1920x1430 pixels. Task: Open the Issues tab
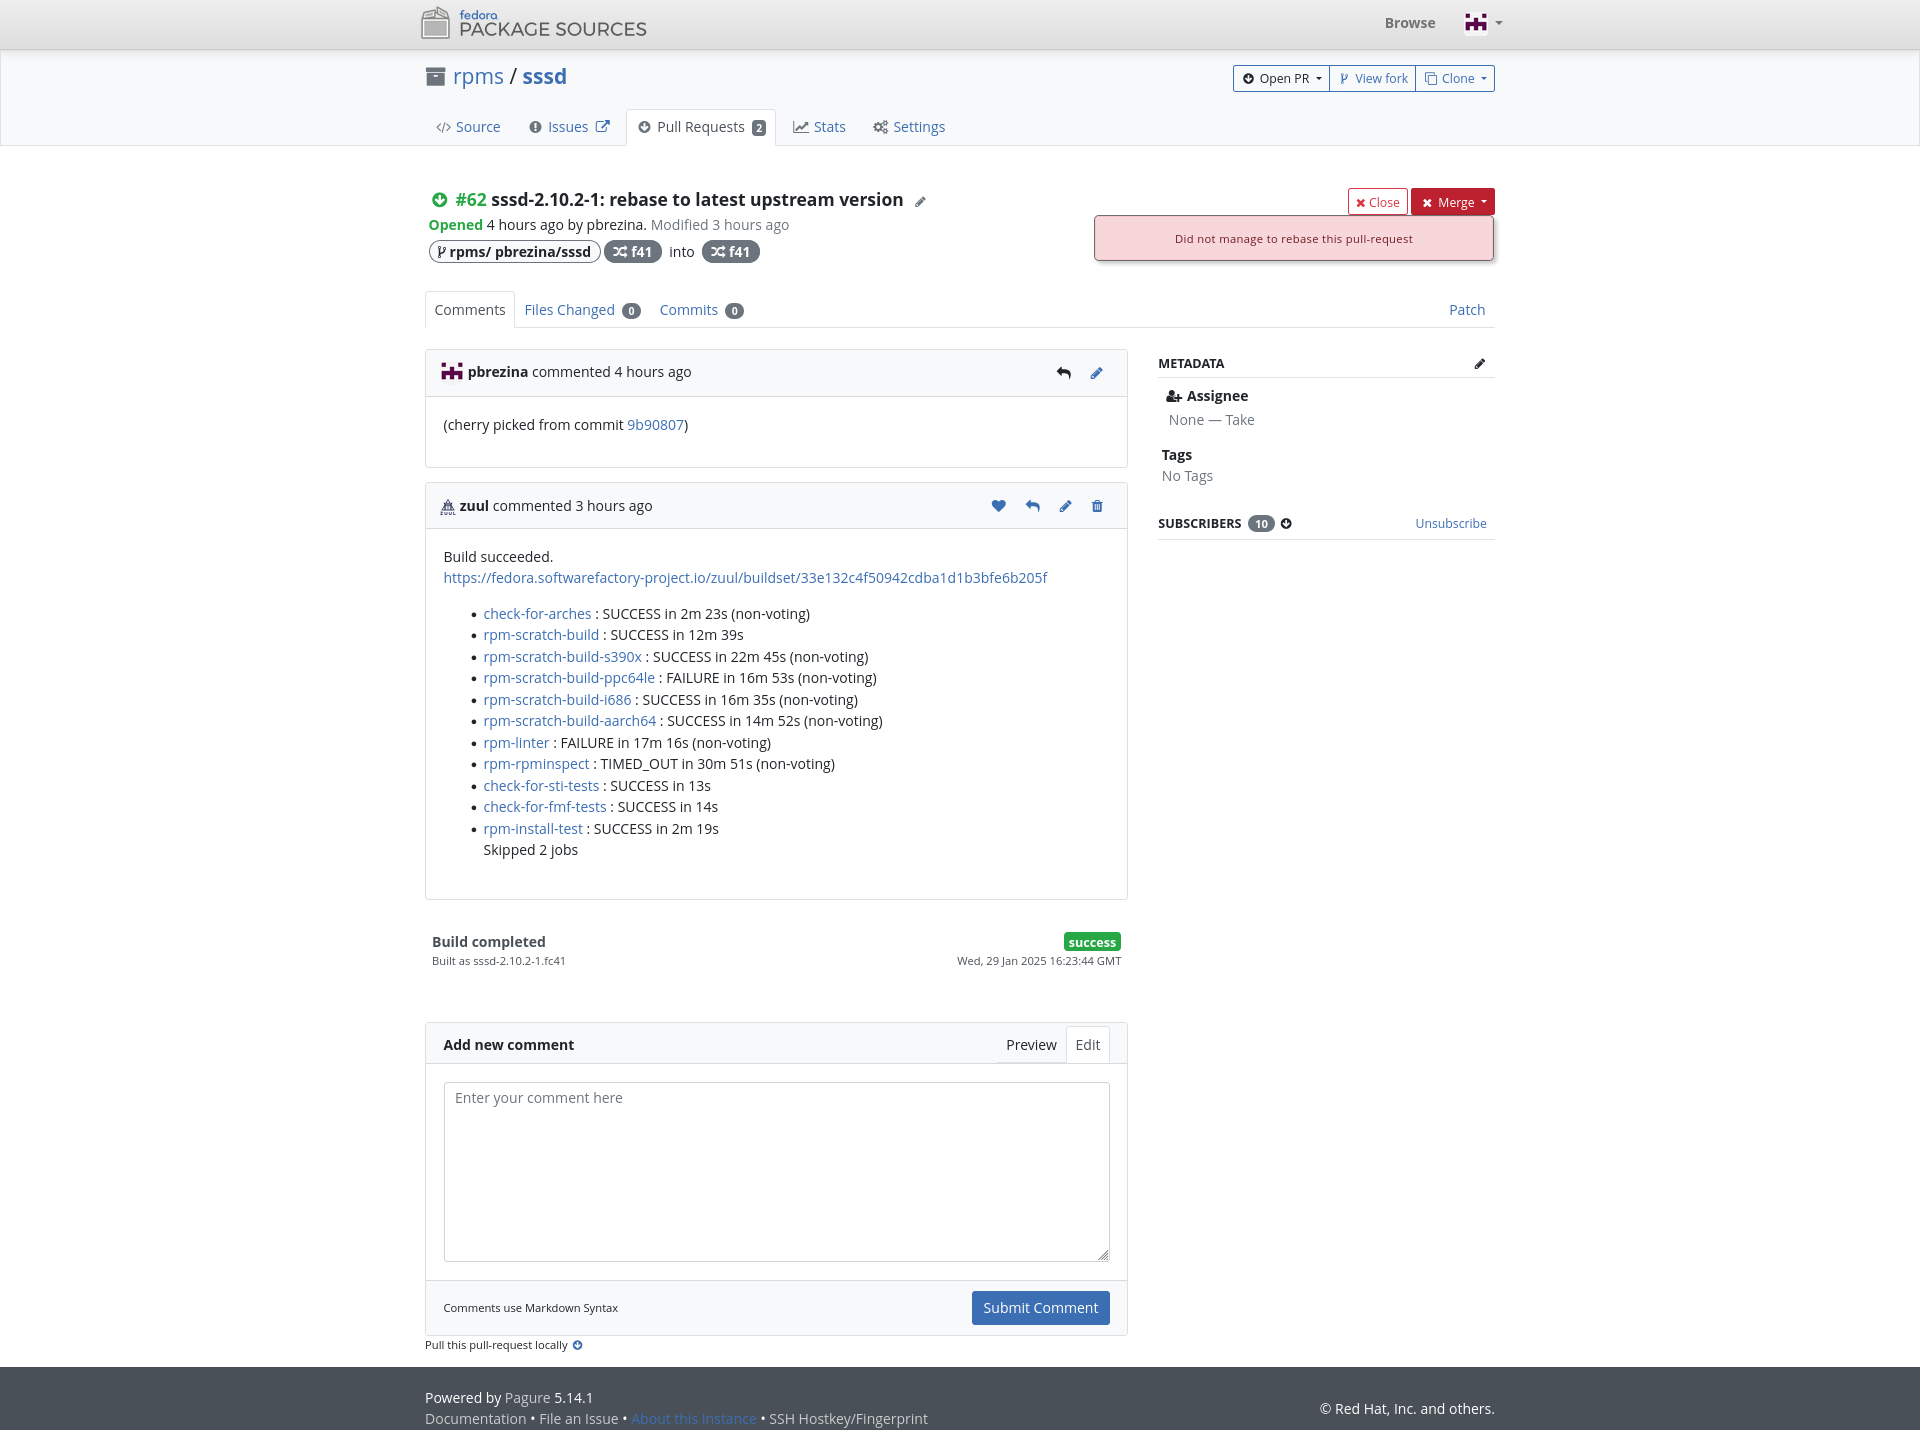[x=568, y=127]
